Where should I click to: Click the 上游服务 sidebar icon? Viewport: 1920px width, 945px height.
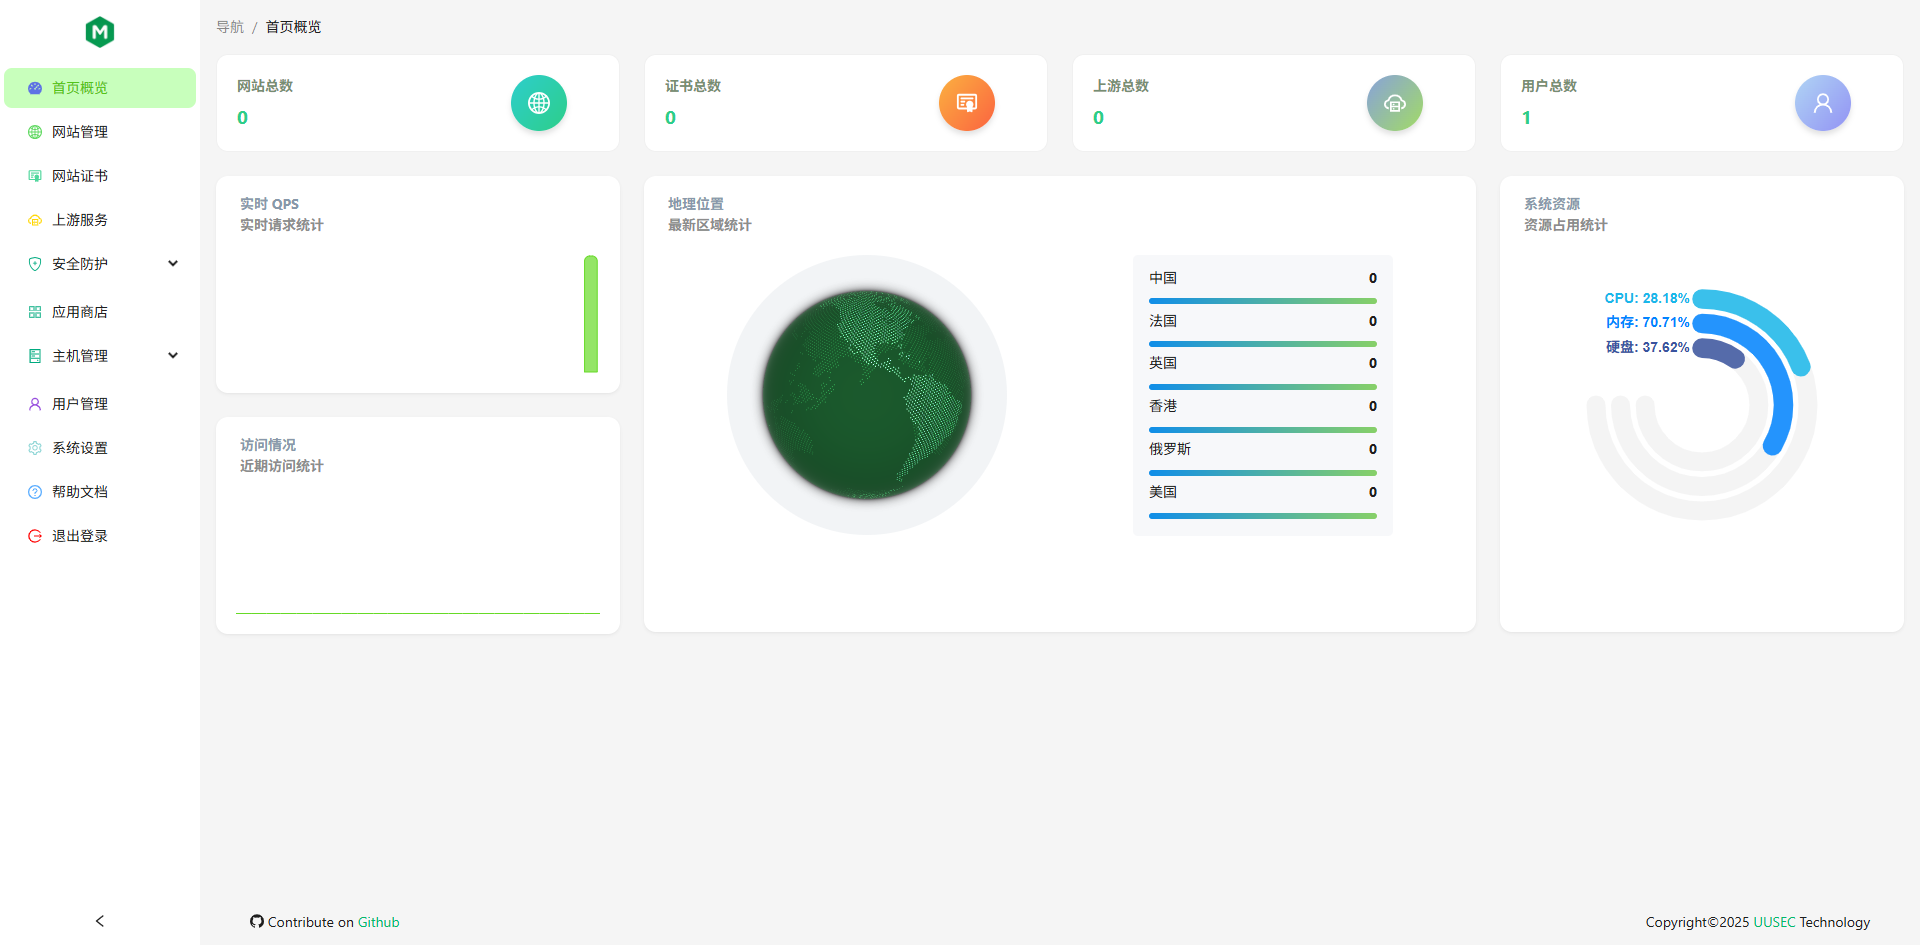[35, 219]
